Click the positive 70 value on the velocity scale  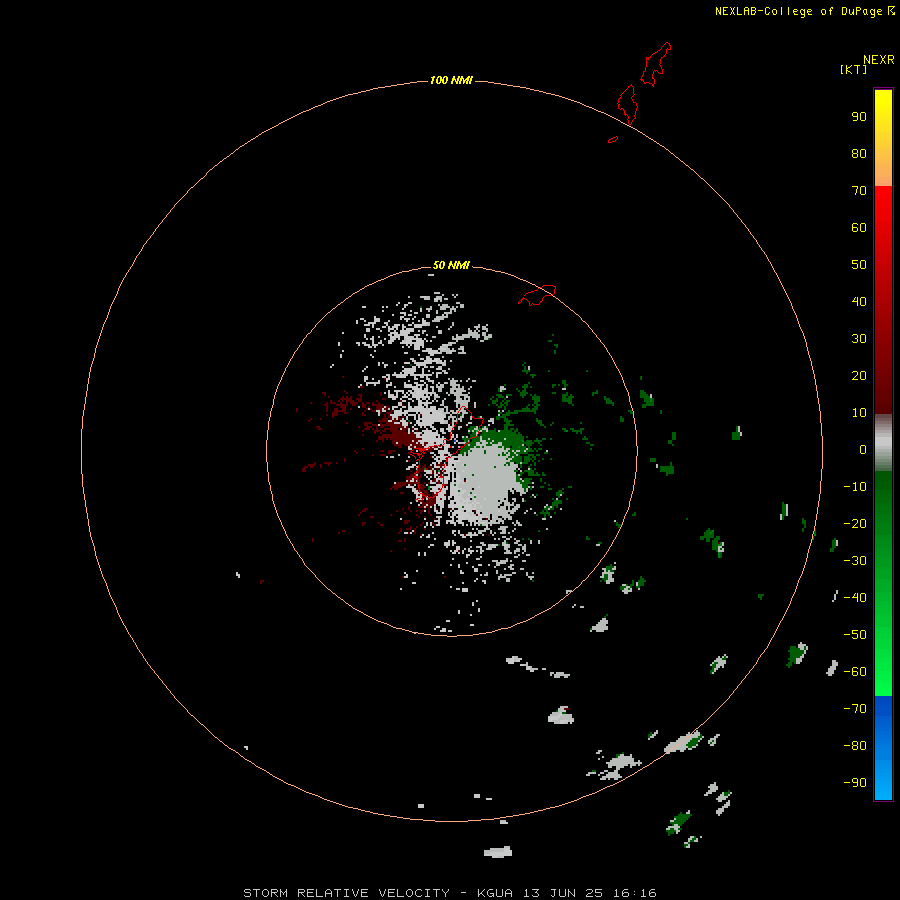[x=859, y=191]
